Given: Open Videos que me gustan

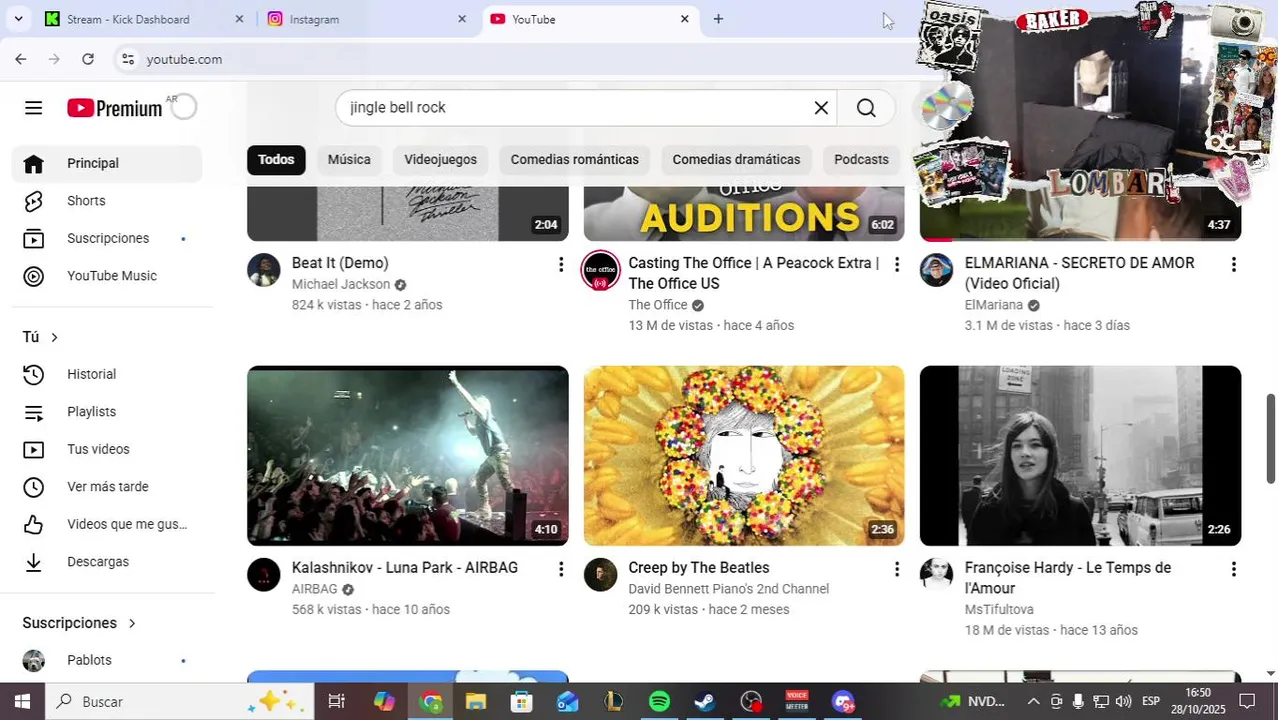Looking at the screenshot, I should 107,524.
